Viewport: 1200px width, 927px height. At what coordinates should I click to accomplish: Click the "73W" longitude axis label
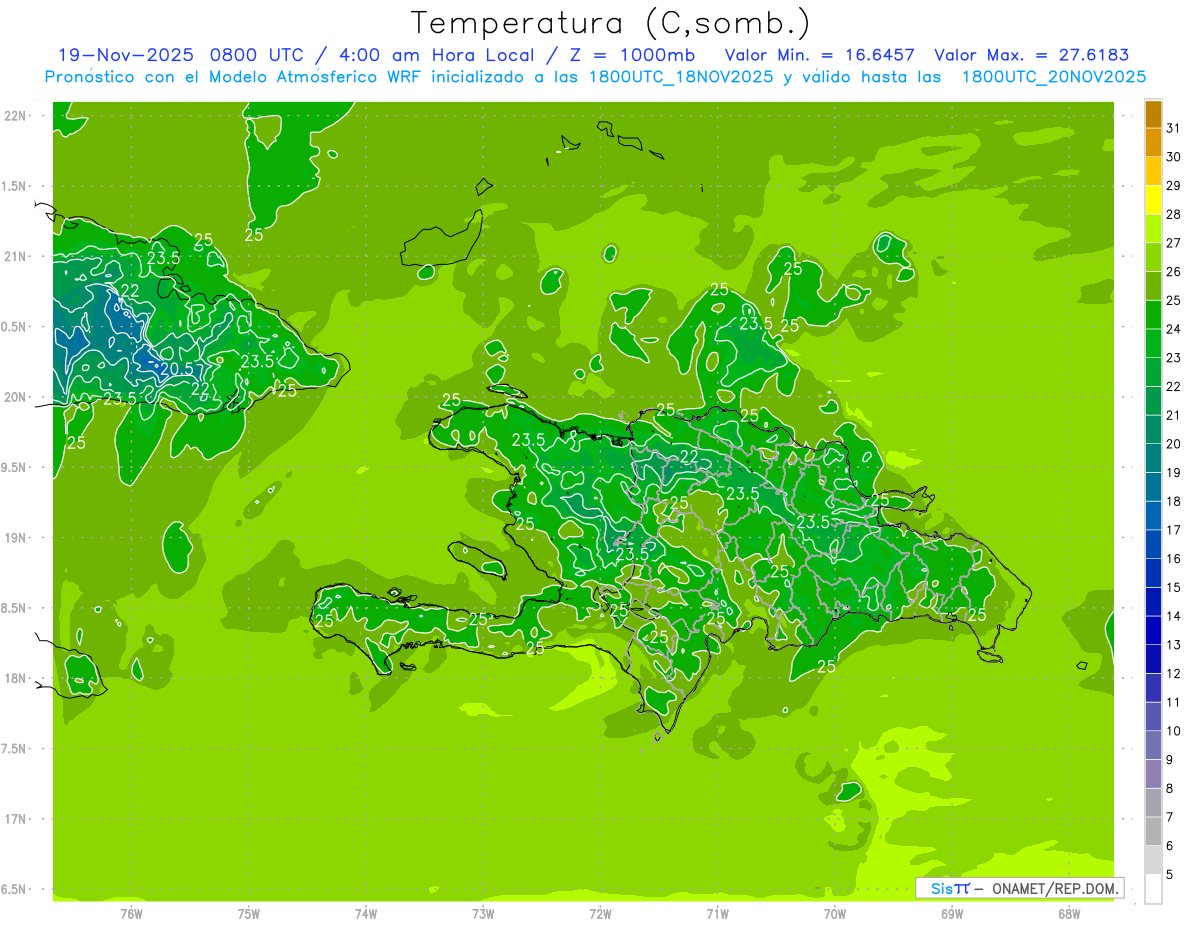[483, 913]
